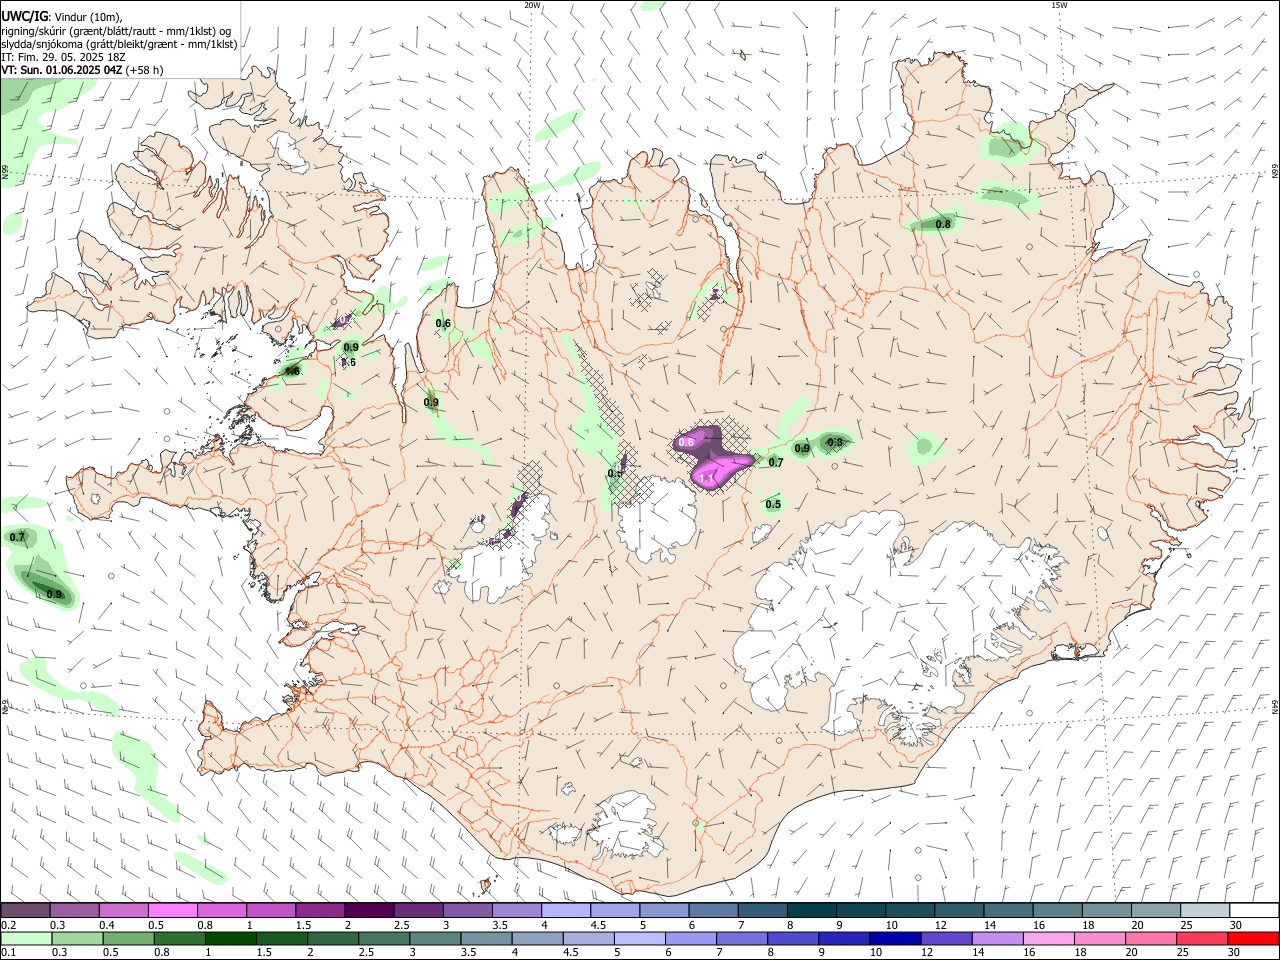1280x960 pixels.
Task: Pick the pale green 0.1 swatch in bottom legend row
Action: (26, 938)
